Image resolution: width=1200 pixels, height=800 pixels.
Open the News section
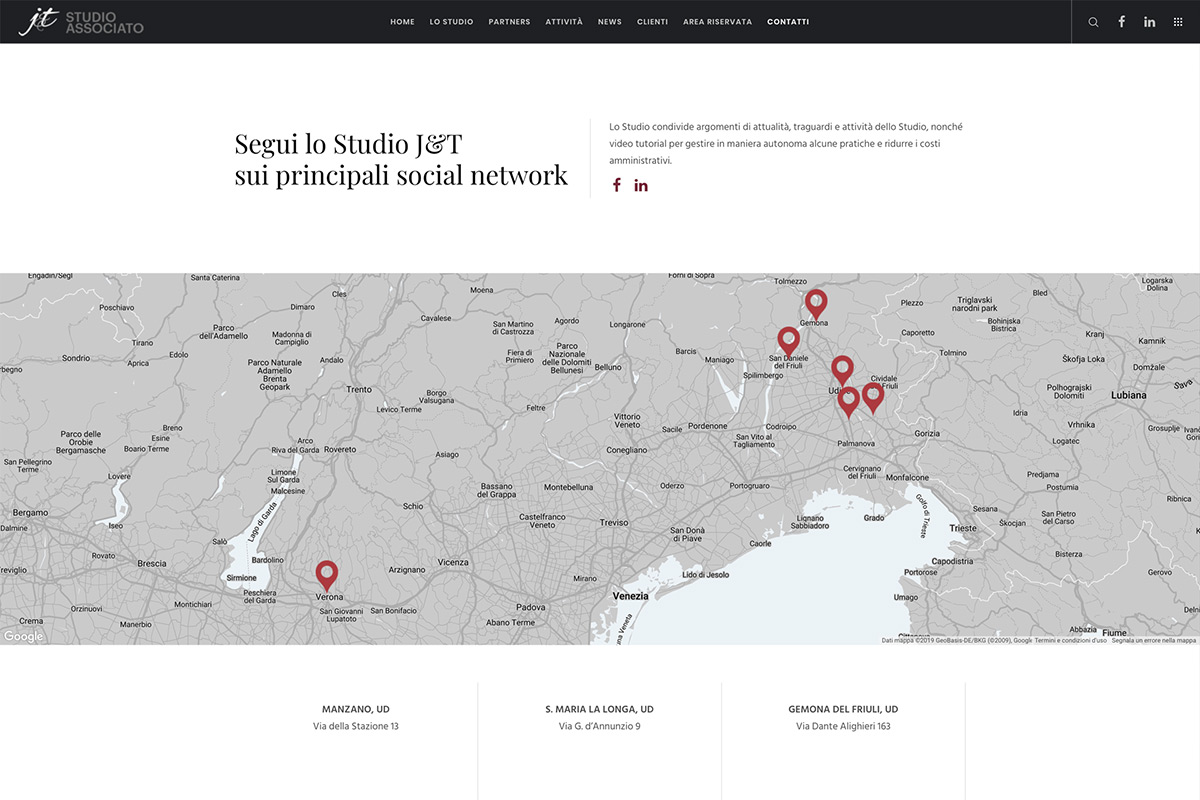coord(609,22)
